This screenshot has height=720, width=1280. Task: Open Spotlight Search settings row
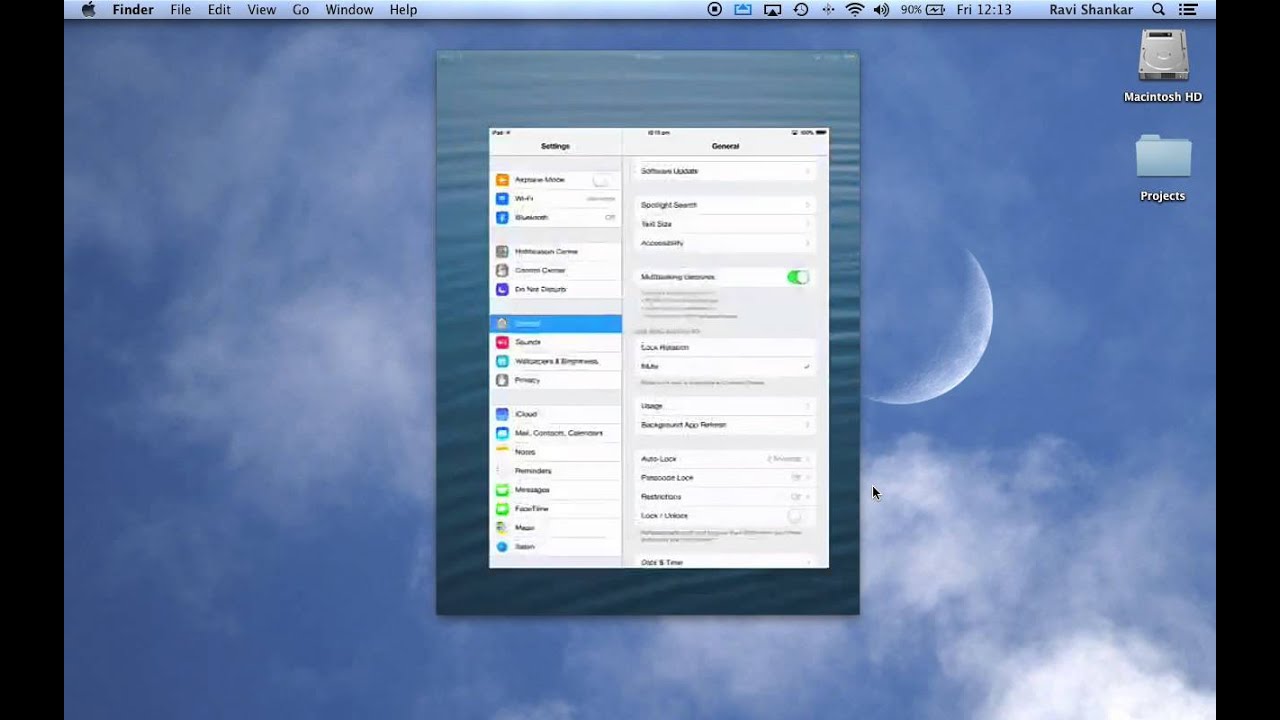(725, 205)
